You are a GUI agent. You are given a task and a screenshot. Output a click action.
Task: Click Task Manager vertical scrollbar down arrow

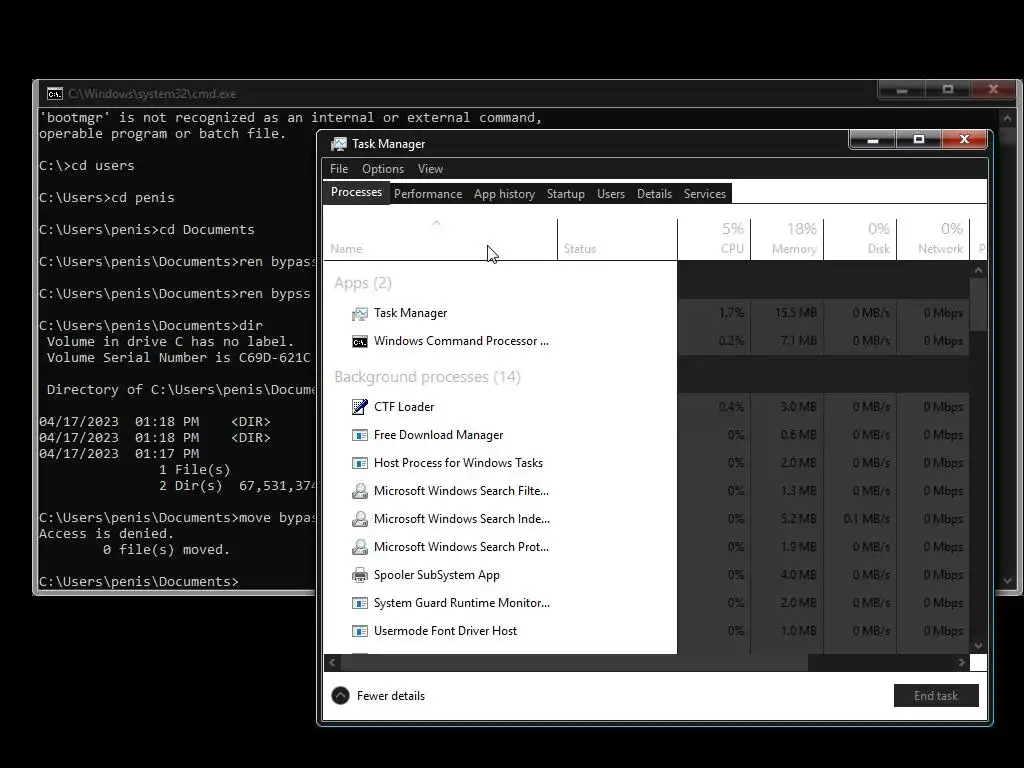978,645
